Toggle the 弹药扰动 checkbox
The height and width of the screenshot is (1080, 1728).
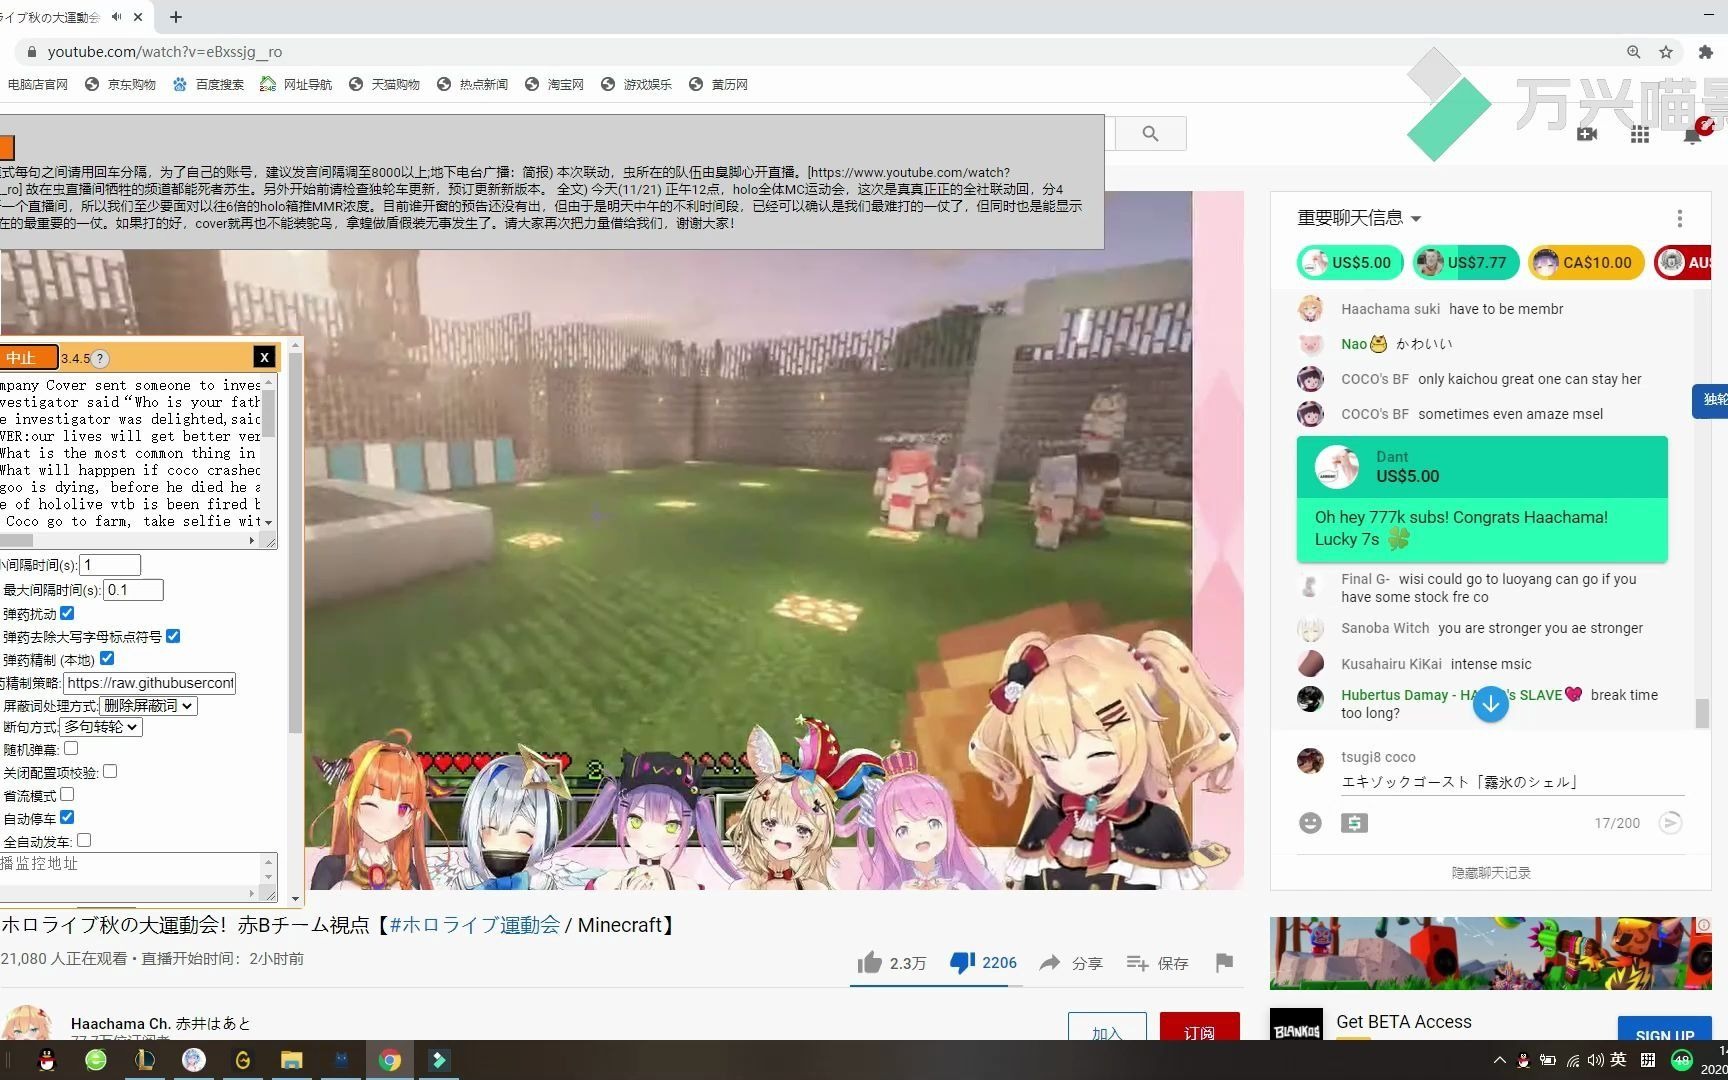67,613
